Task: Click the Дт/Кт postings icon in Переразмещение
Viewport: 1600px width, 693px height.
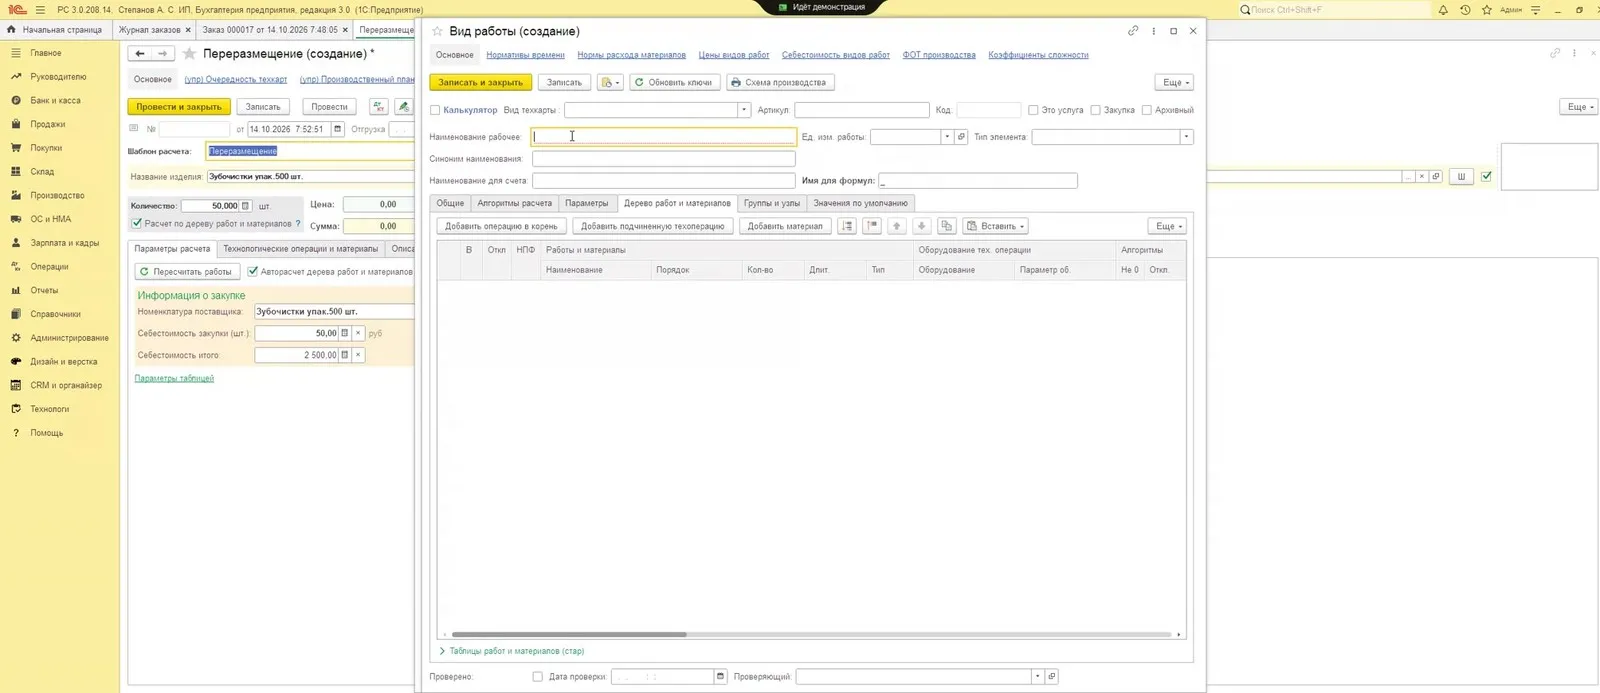Action: point(379,106)
